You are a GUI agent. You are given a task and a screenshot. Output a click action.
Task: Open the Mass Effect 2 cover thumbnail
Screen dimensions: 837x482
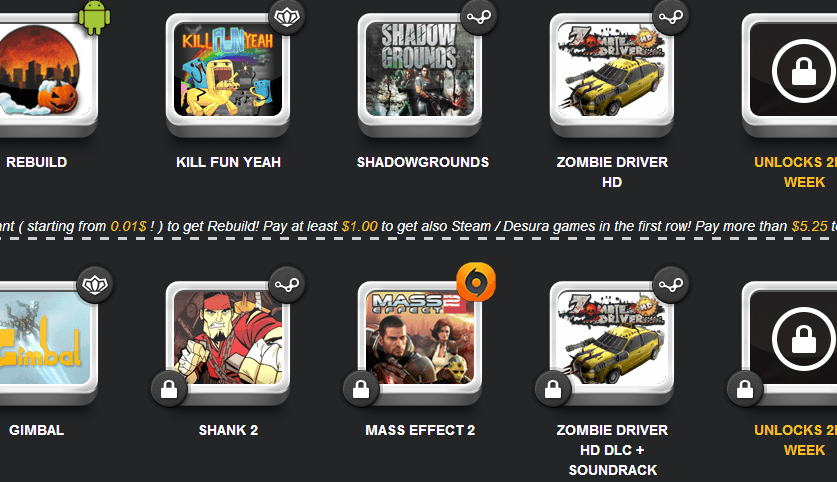click(x=420, y=337)
